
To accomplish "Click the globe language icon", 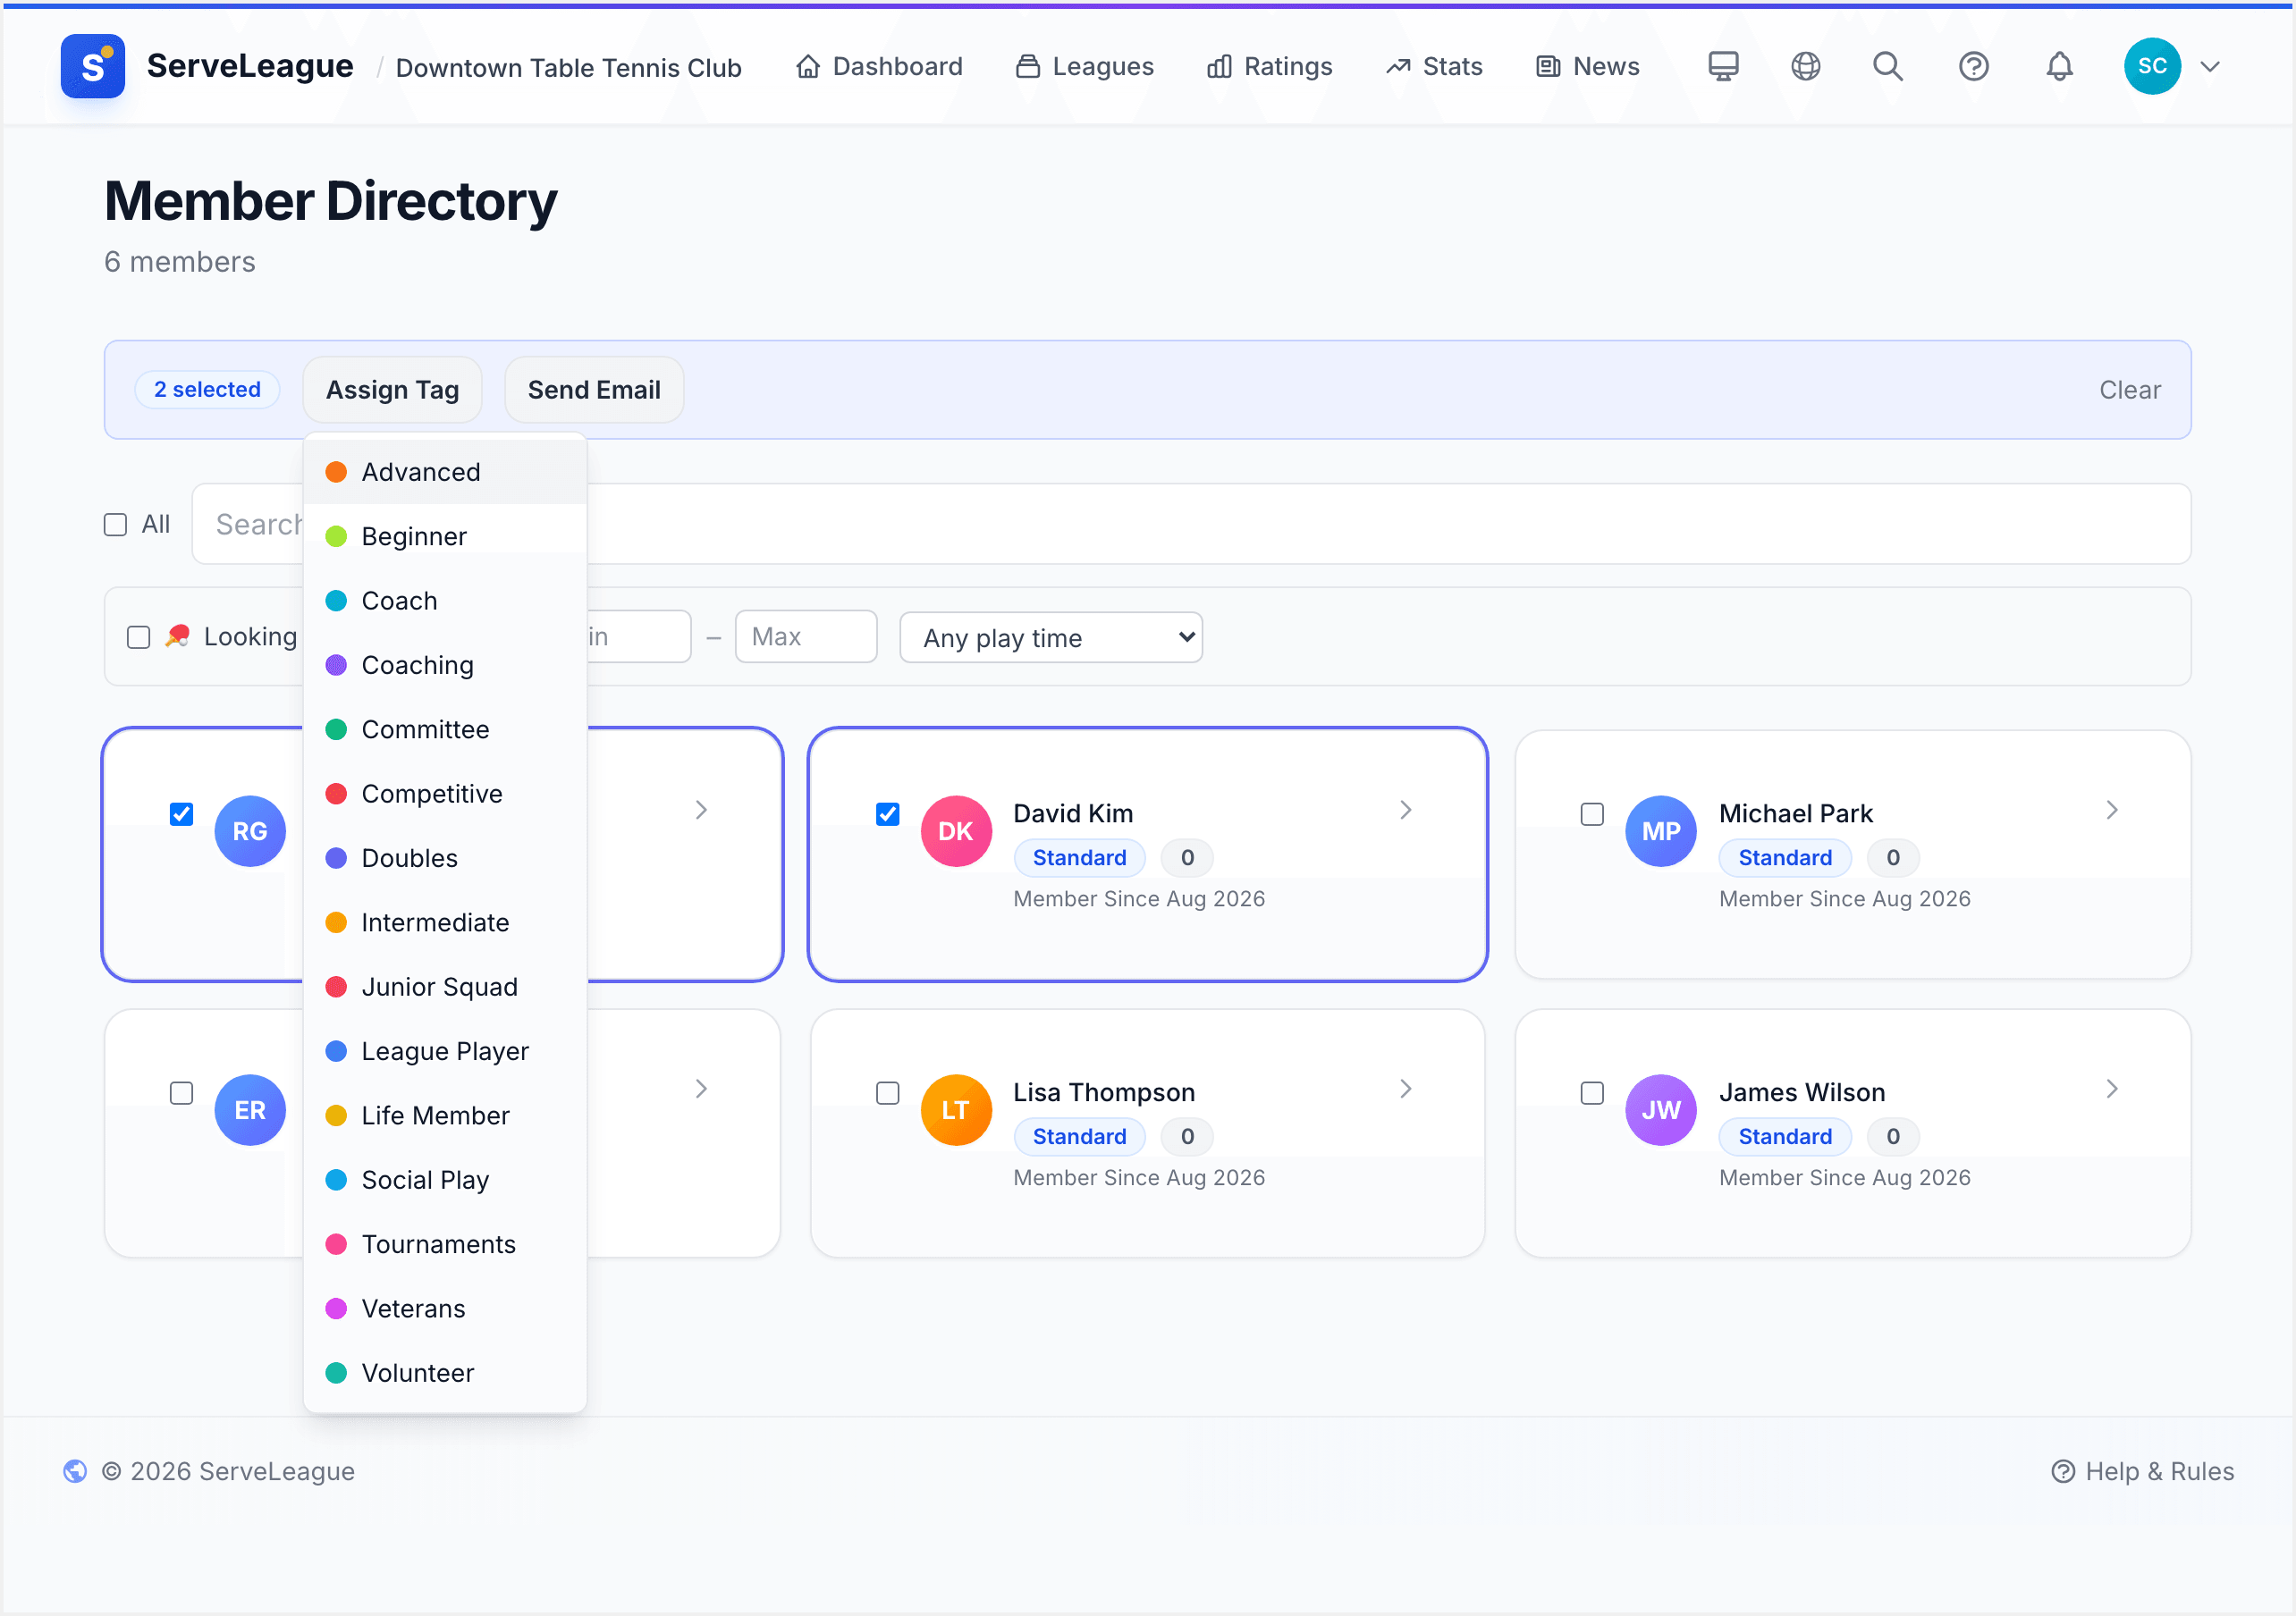I will [1805, 66].
